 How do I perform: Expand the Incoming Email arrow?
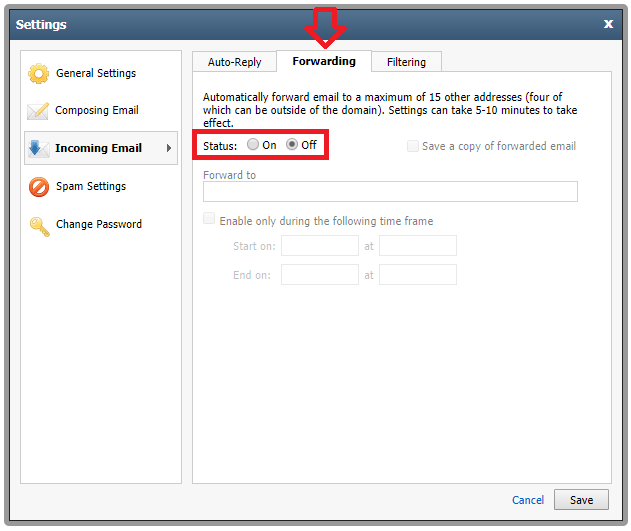(169, 148)
